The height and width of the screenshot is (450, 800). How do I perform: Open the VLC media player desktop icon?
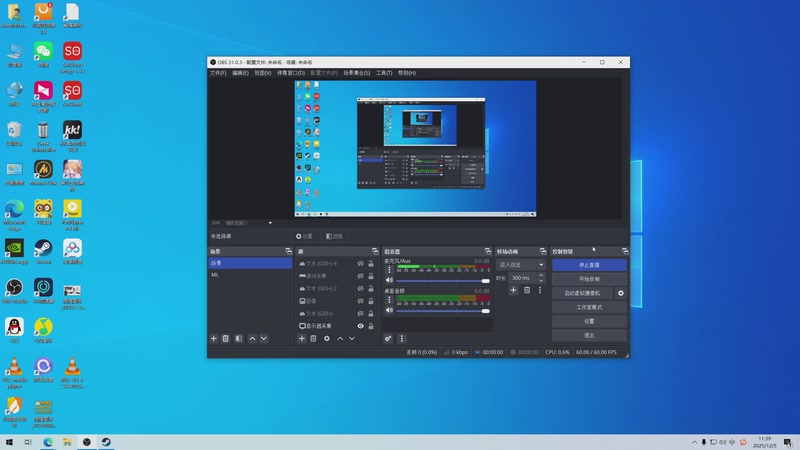pyautogui.click(x=14, y=373)
